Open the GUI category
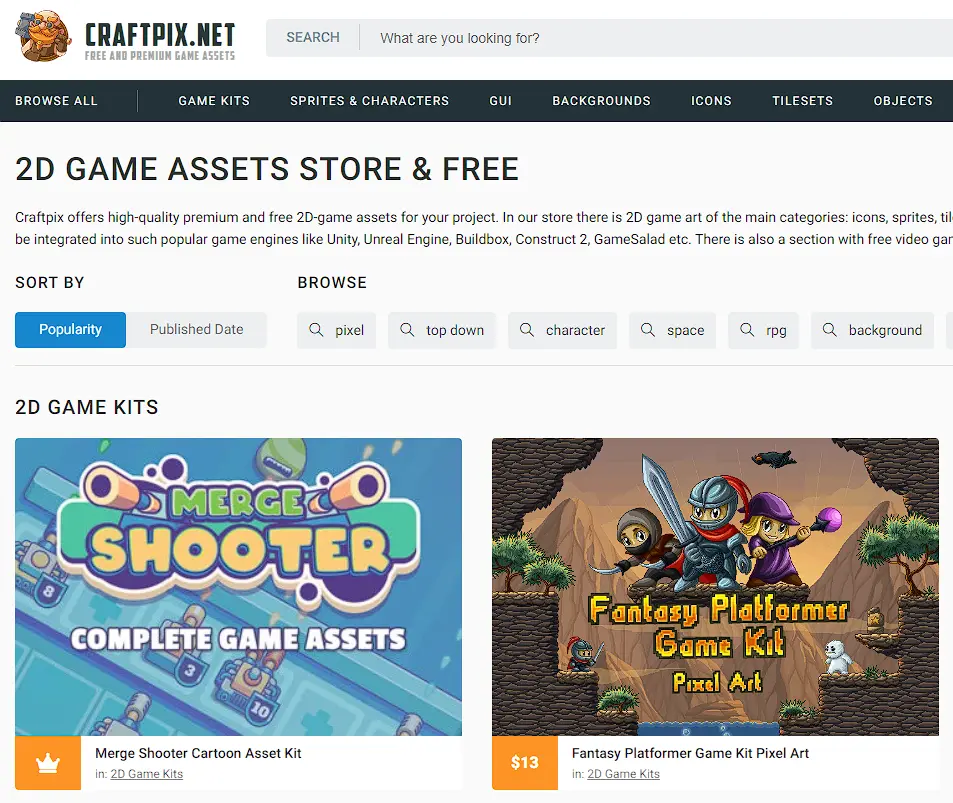Viewport: 953px width, 803px height. click(501, 101)
